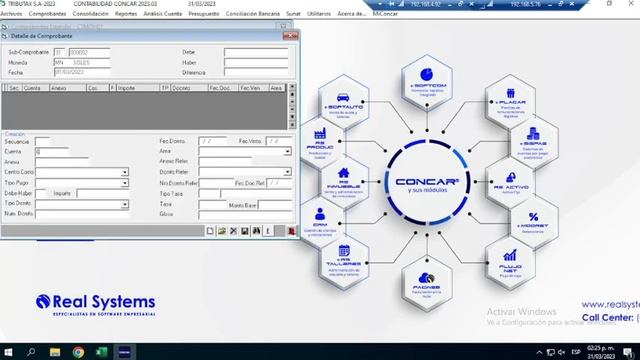
Task: Click the central CONCAR circle logo
Action: click(427, 182)
